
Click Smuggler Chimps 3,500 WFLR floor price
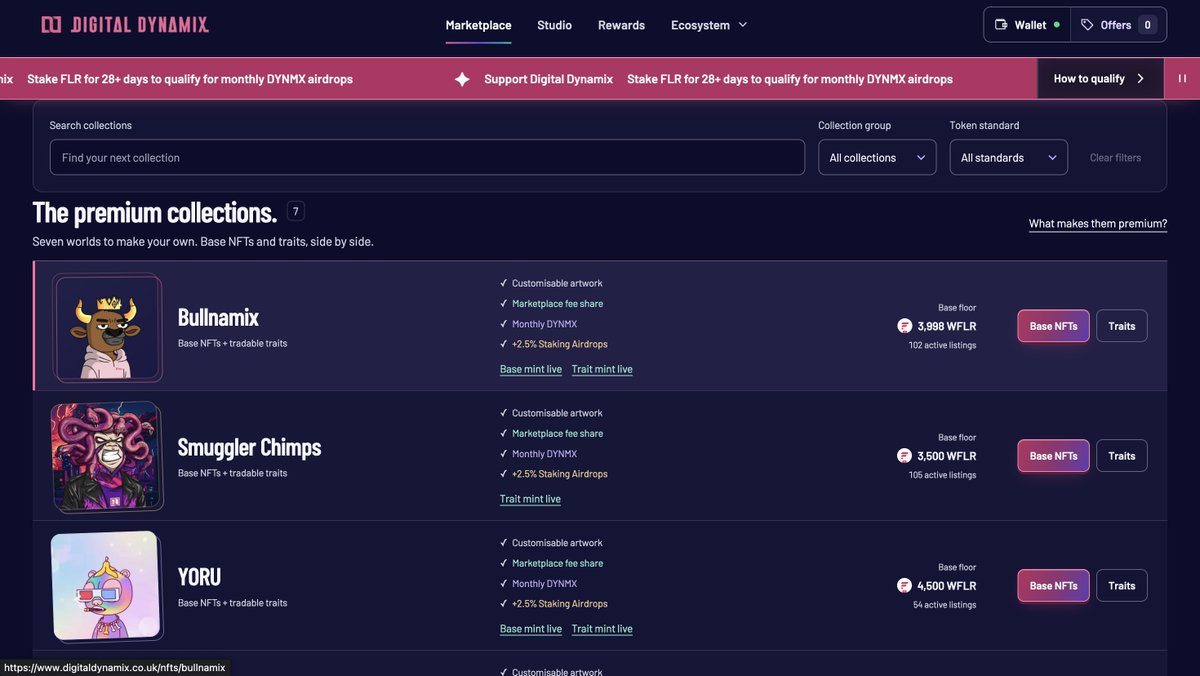click(x=947, y=456)
